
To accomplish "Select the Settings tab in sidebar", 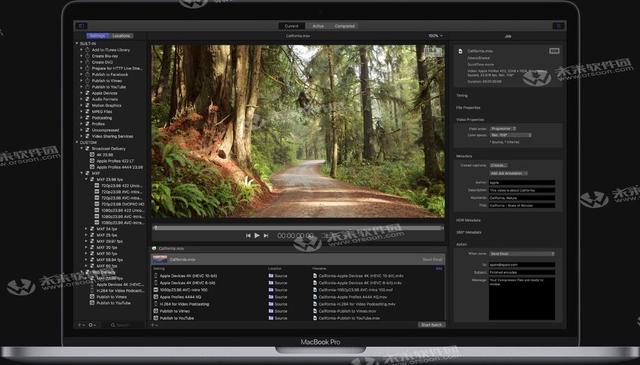I will [97, 36].
